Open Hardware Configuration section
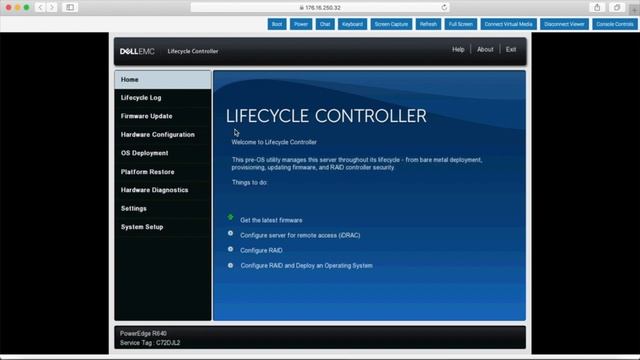640x360 pixels. click(163, 135)
